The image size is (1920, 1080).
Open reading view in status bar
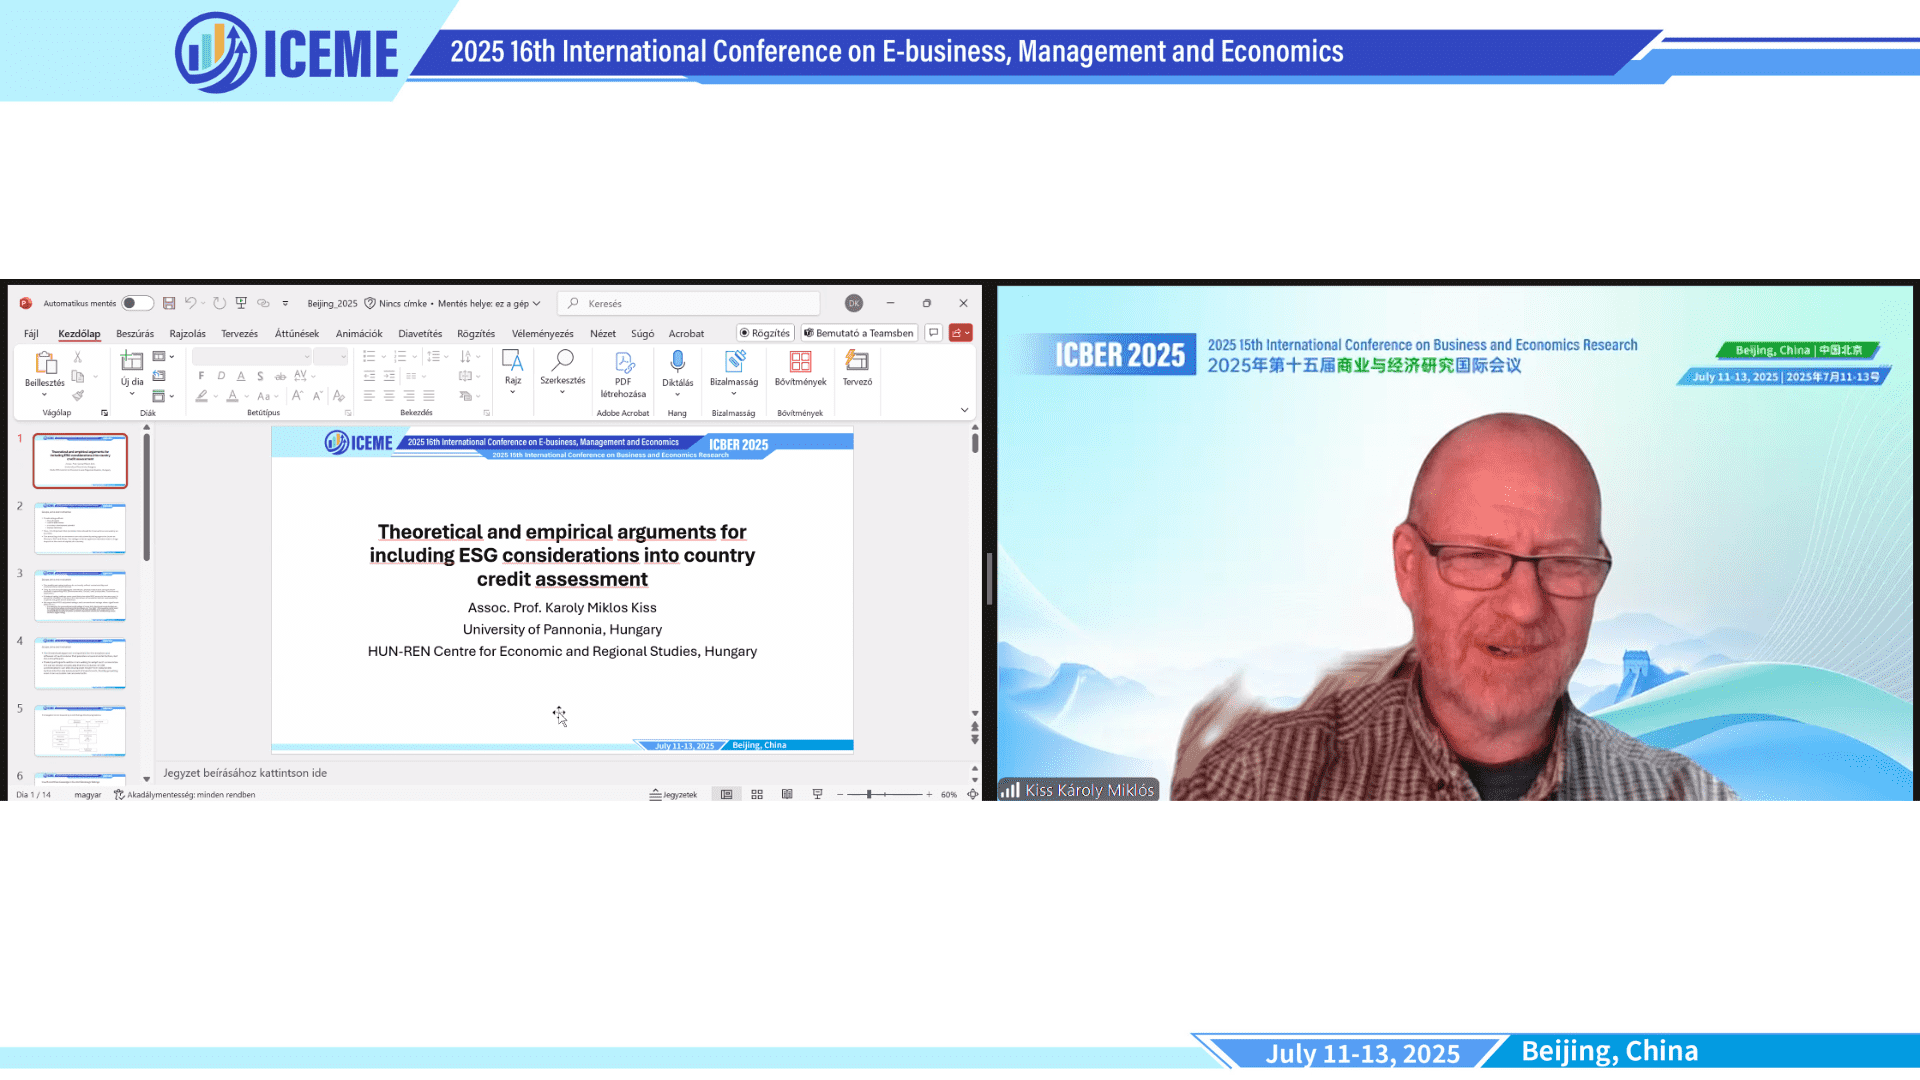click(787, 794)
